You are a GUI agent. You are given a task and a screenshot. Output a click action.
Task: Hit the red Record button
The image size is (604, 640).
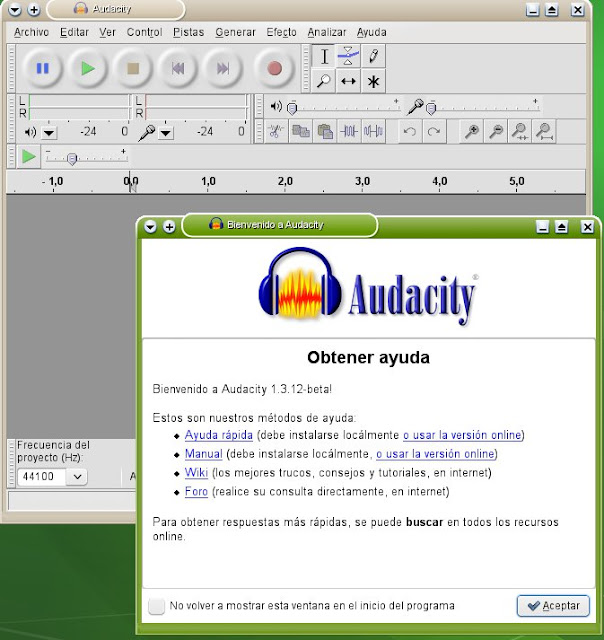[x=274, y=69]
